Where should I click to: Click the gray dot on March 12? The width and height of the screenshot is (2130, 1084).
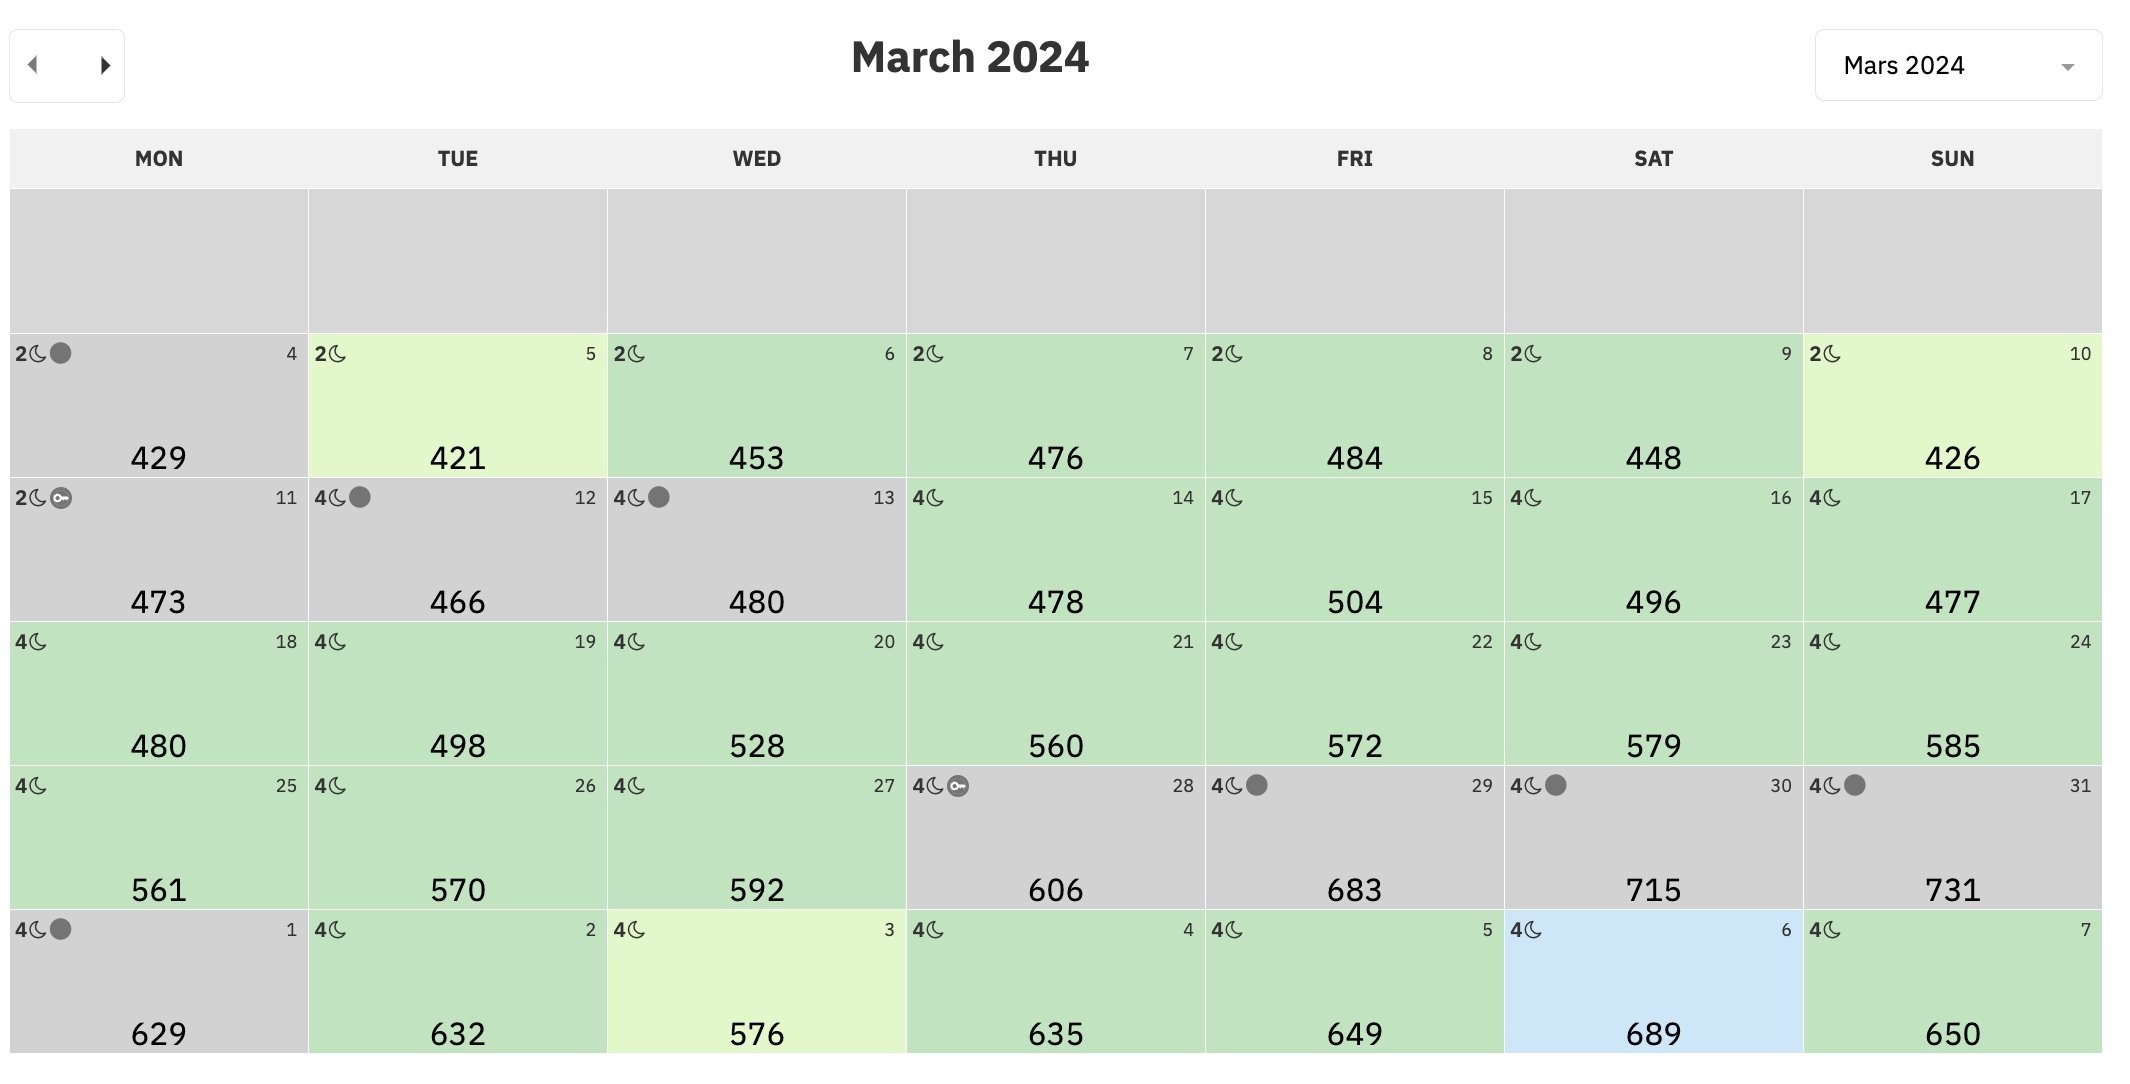[360, 497]
